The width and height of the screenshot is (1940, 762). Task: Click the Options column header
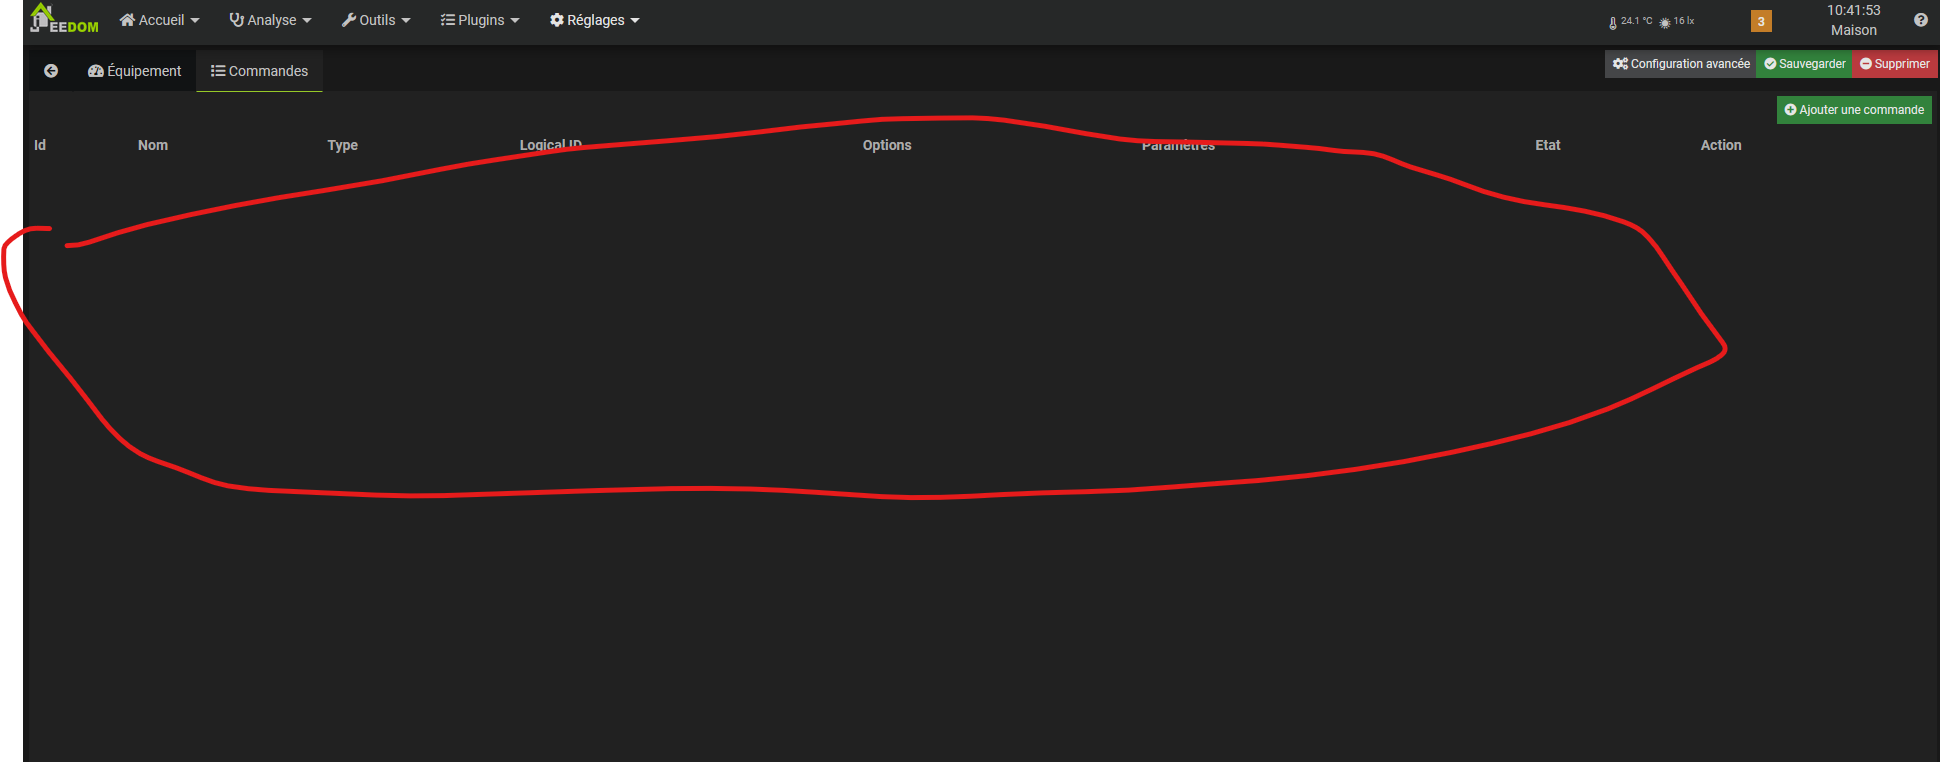887,145
